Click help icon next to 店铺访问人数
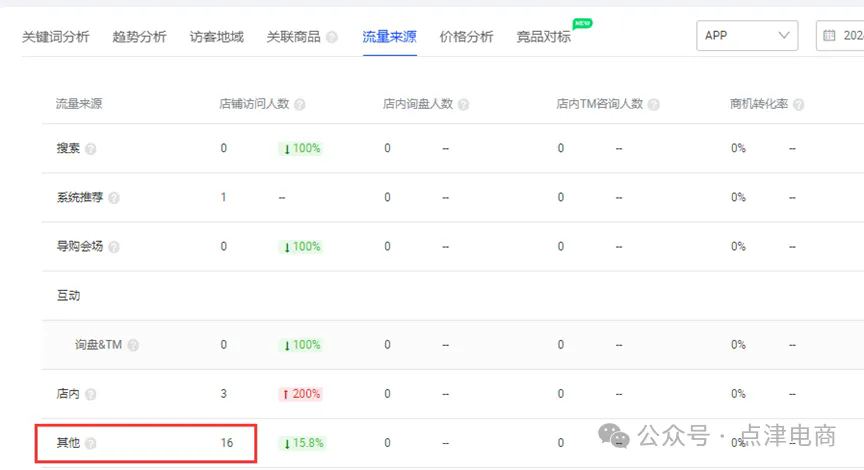 click(x=300, y=105)
